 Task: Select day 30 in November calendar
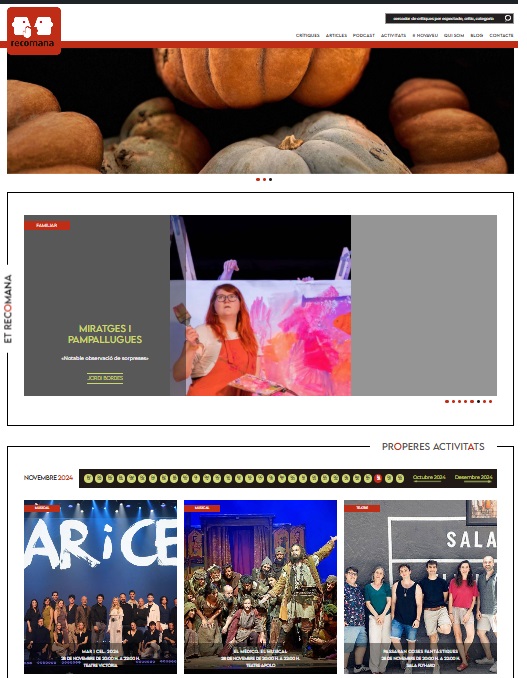[x=400, y=478]
